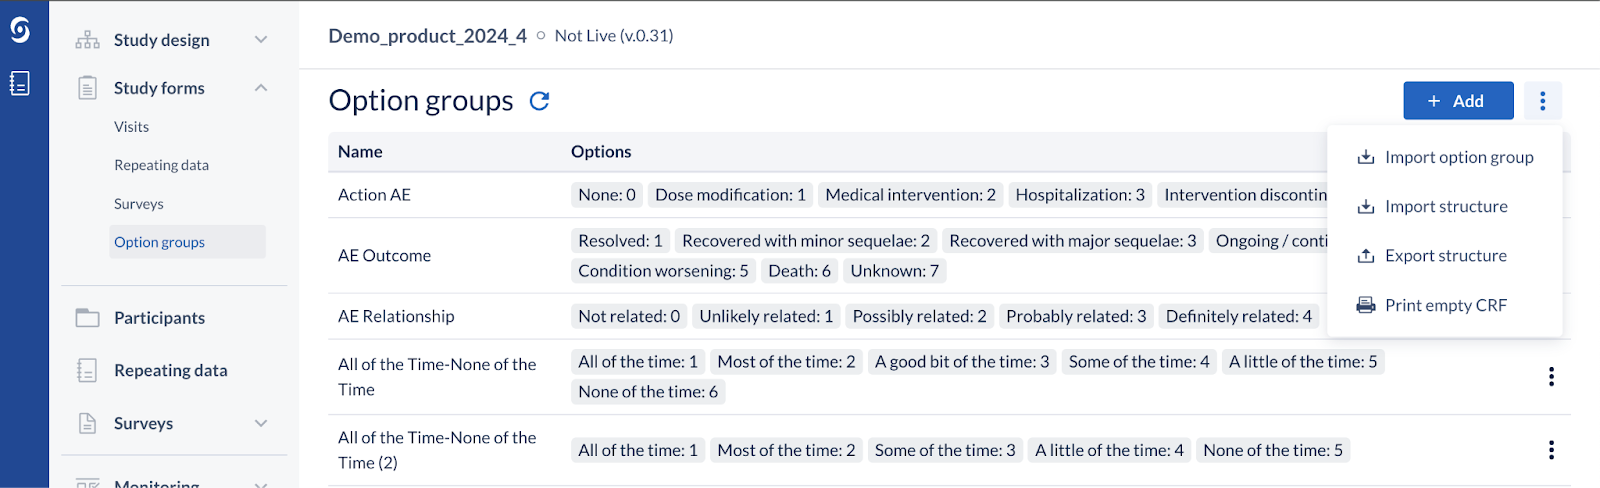Expand the Surveys section chevron

pos(261,423)
